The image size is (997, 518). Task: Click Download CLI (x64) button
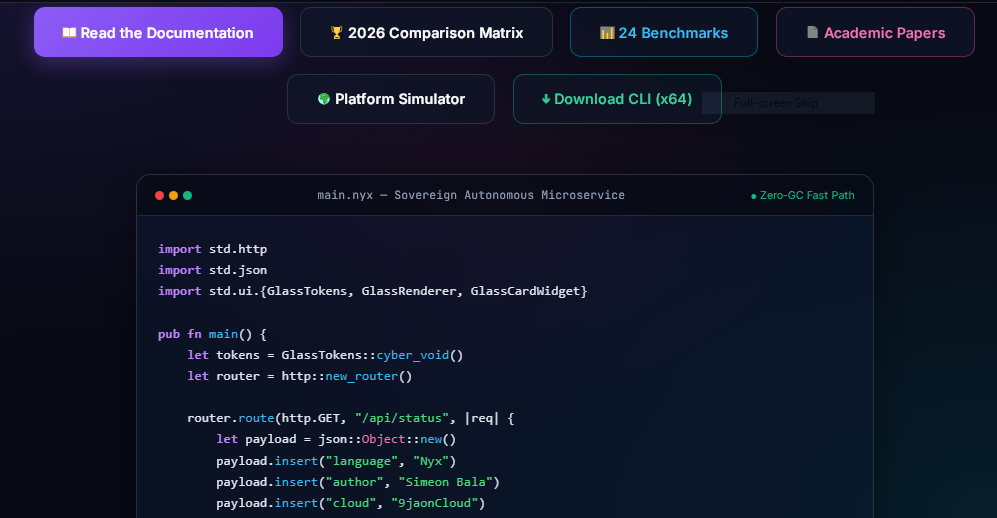[x=617, y=99]
